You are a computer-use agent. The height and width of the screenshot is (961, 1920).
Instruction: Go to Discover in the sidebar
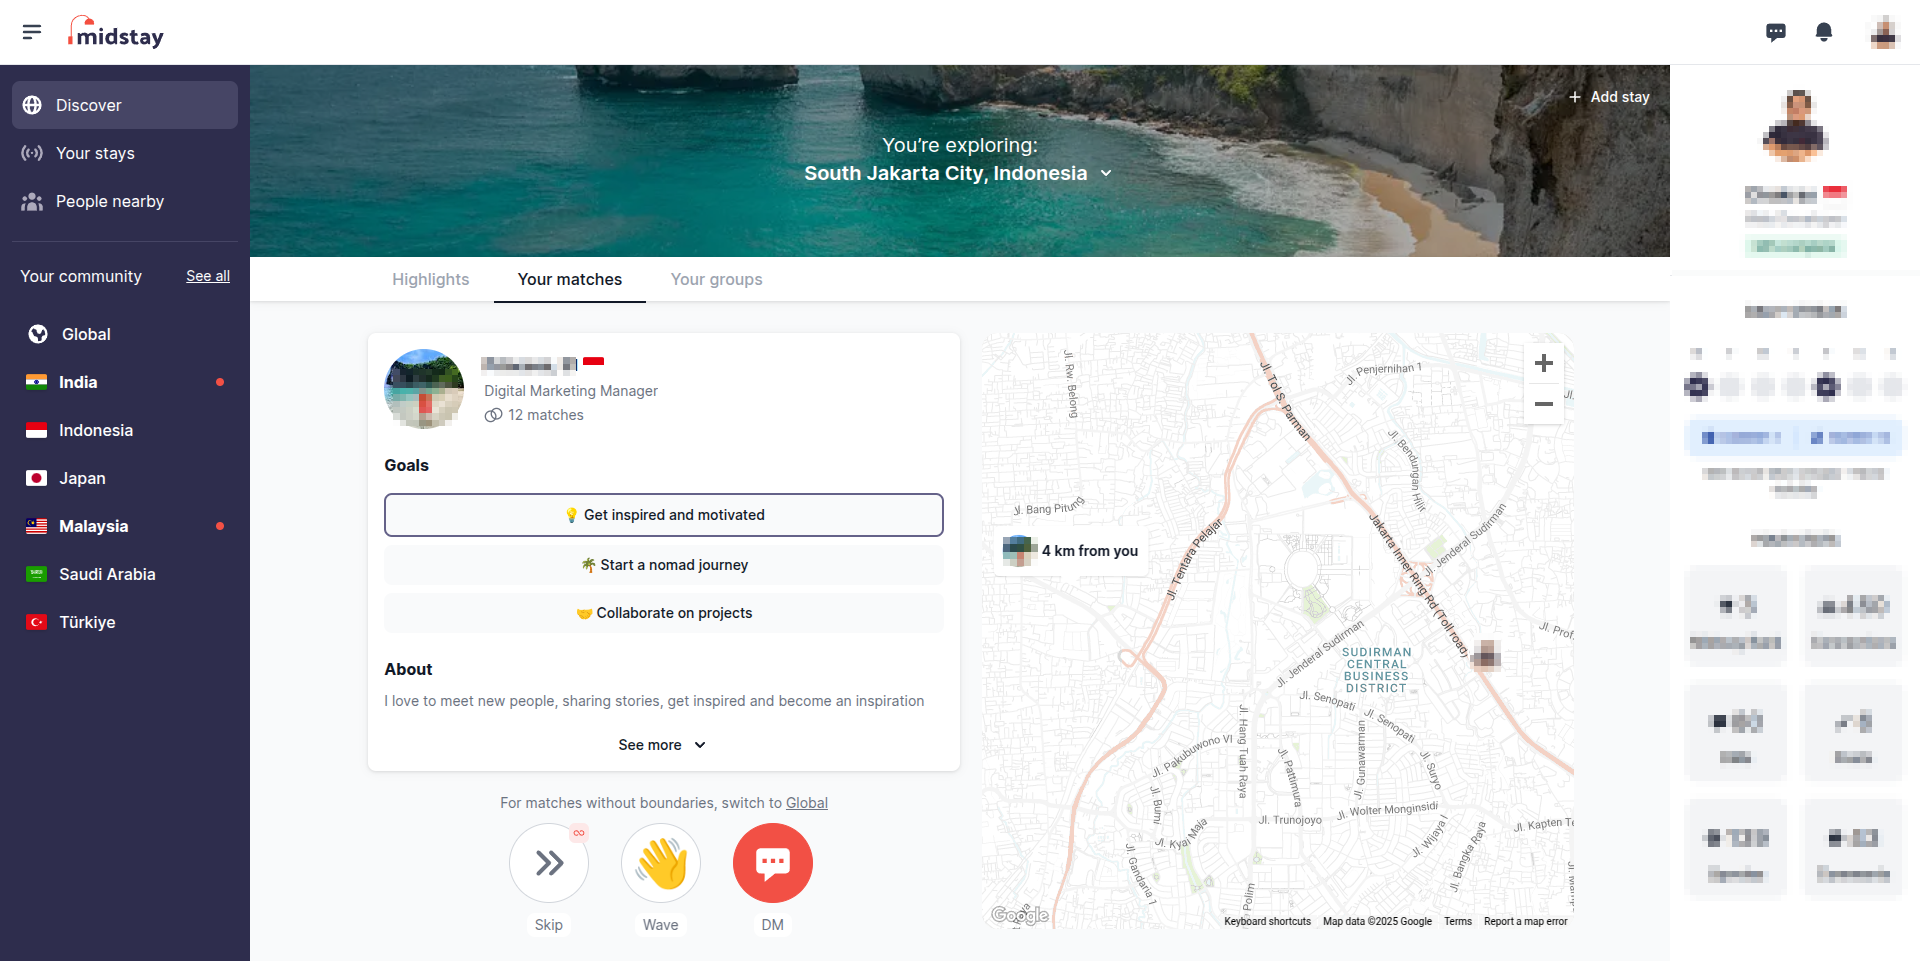(125, 105)
